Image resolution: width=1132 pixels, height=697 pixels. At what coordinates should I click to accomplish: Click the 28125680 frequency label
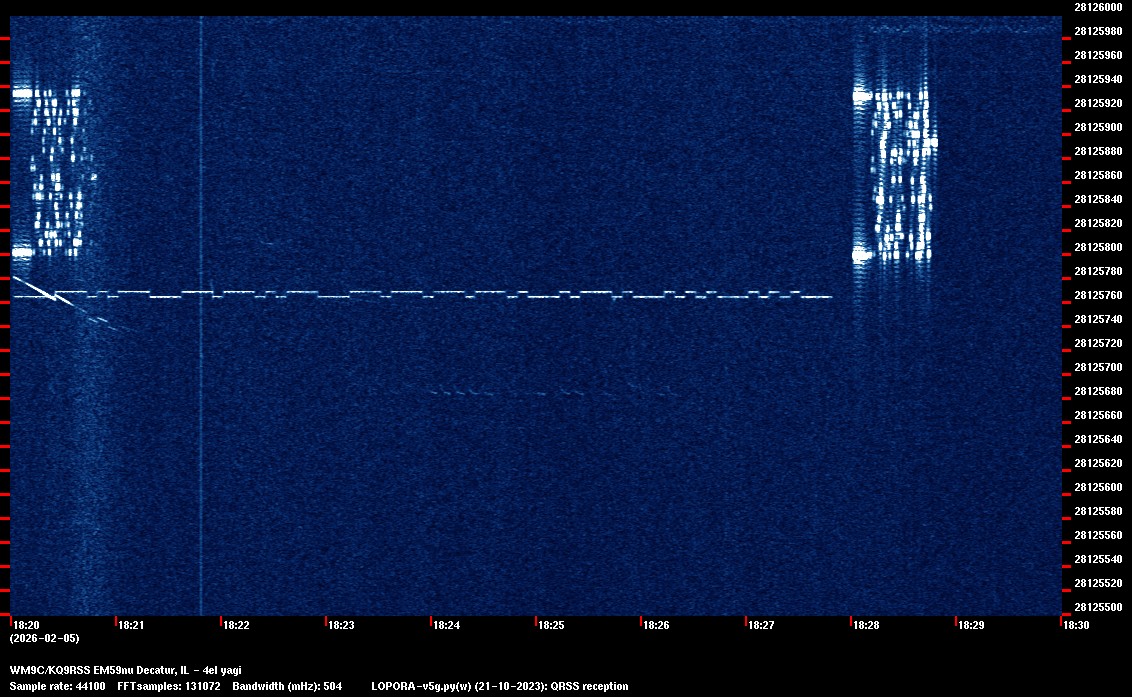click(1097, 391)
